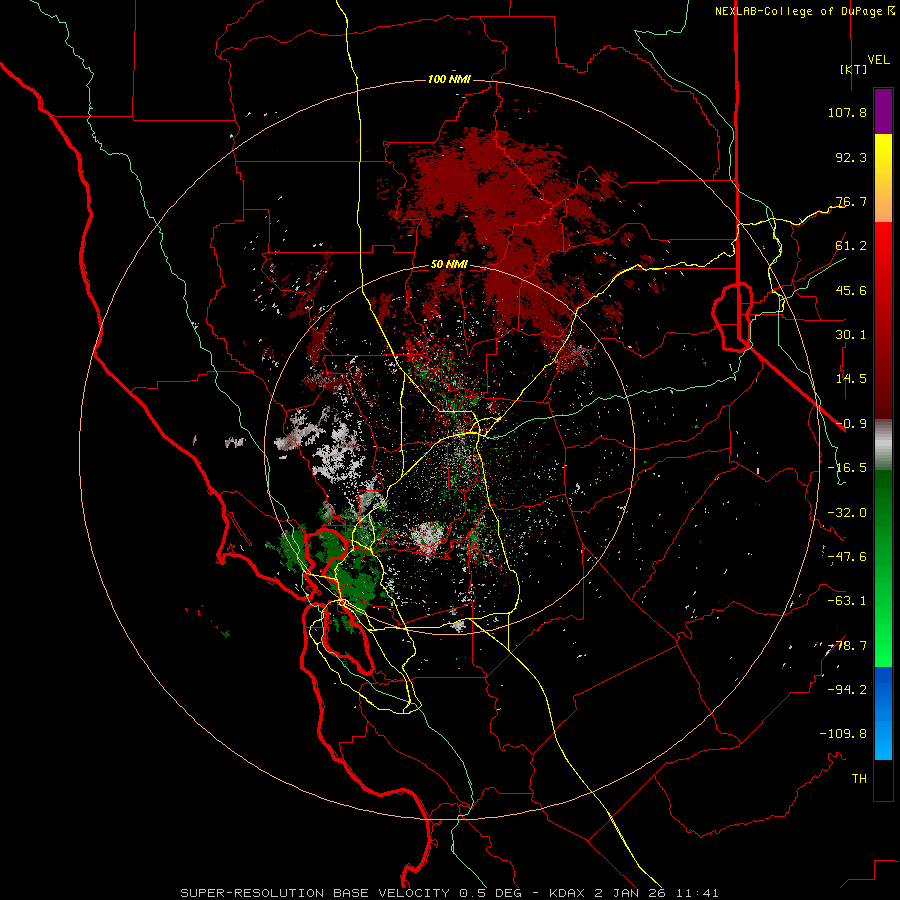Select the 92.3 scale value
This screenshot has width=900, height=900.
851,157
